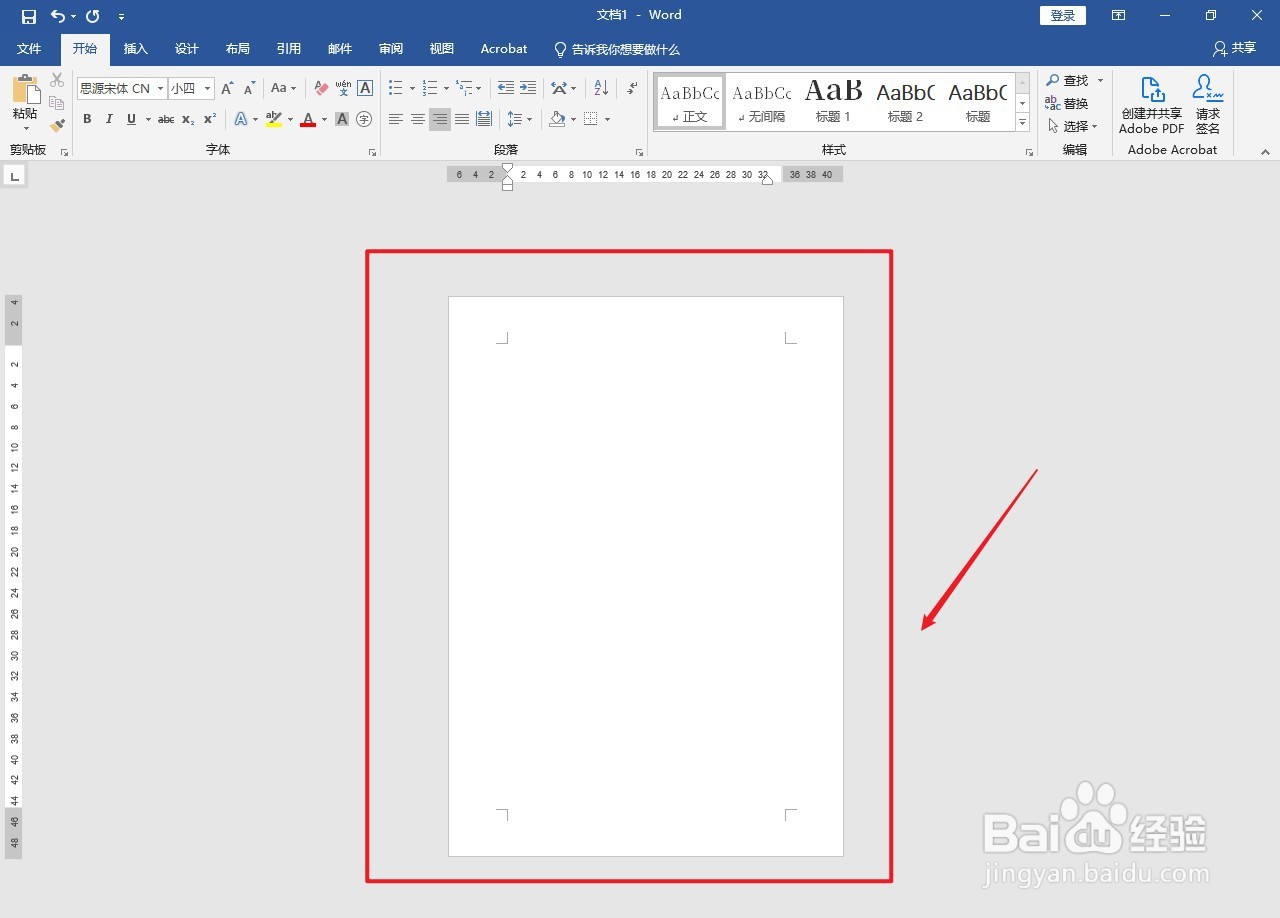Open line spacing dropdown
This screenshot has width=1280, height=918.
tap(530, 119)
